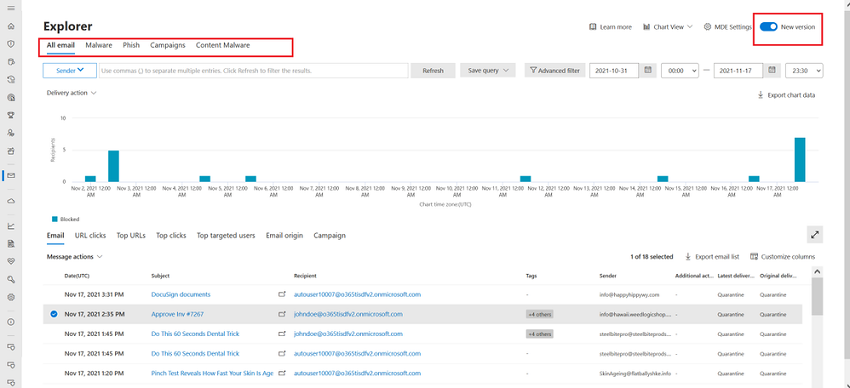Open MDE Settings gear icon
Image resolution: width=850 pixels, height=388 pixels.
pyautogui.click(x=707, y=27)
